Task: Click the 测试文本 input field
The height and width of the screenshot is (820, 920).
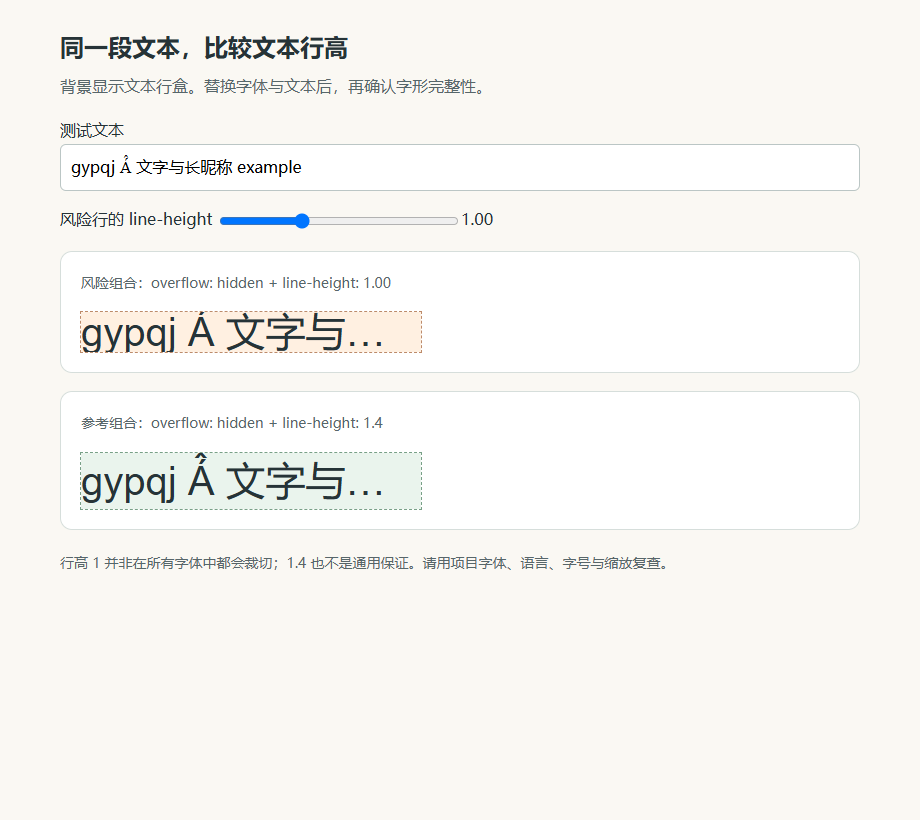Action: coord(459,167)
